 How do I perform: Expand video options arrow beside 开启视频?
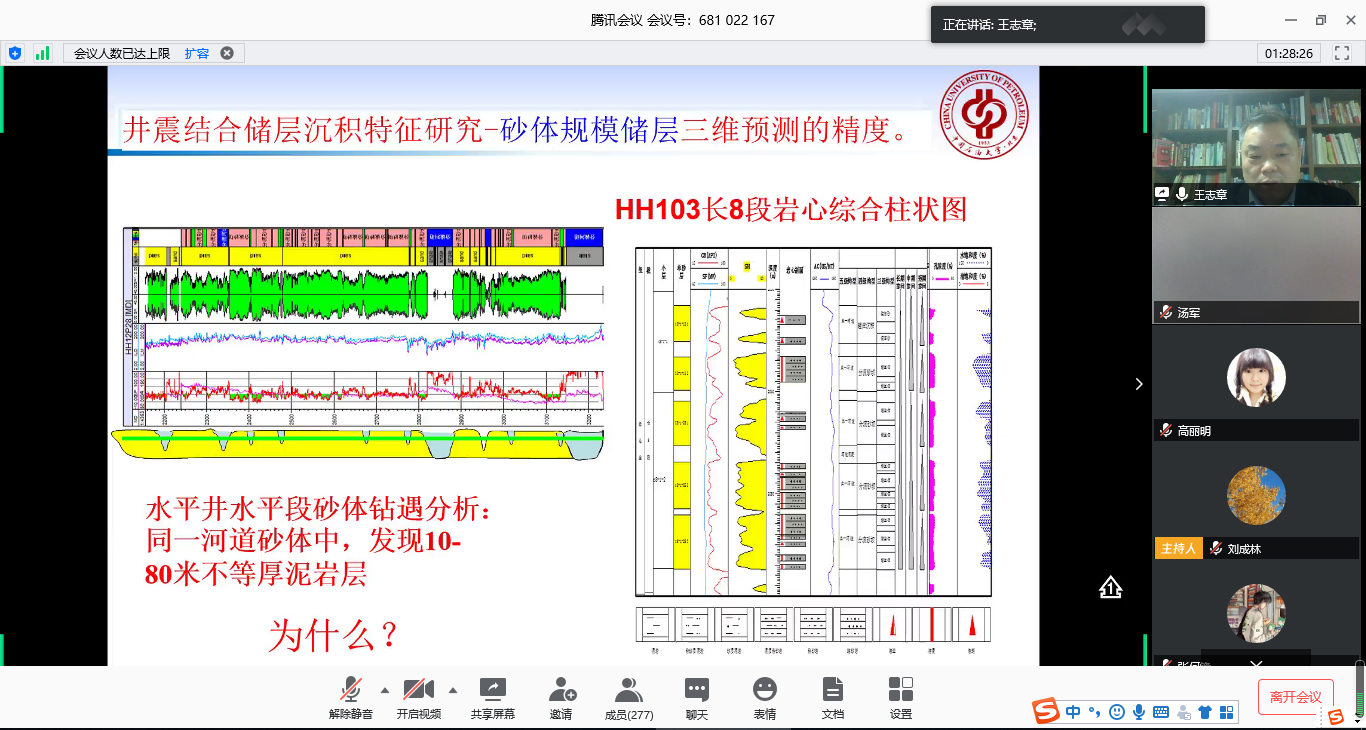pos(453,690)
